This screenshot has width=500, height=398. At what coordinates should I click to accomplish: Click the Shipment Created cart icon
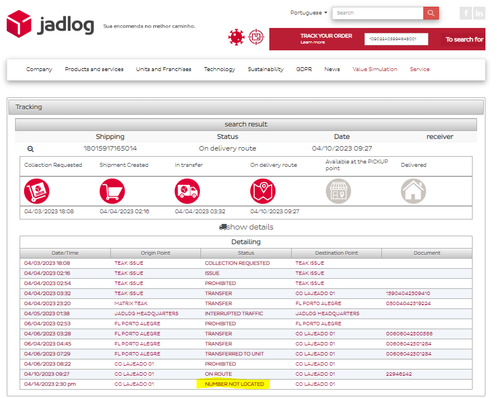tap(112, 191)
